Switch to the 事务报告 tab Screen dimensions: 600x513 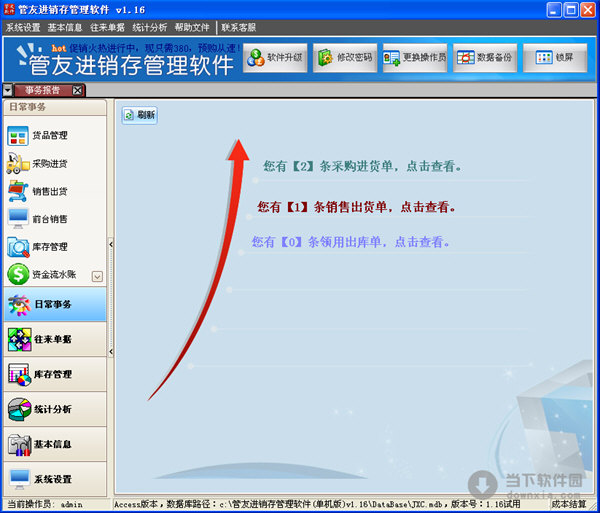click(x=42, y=90)
